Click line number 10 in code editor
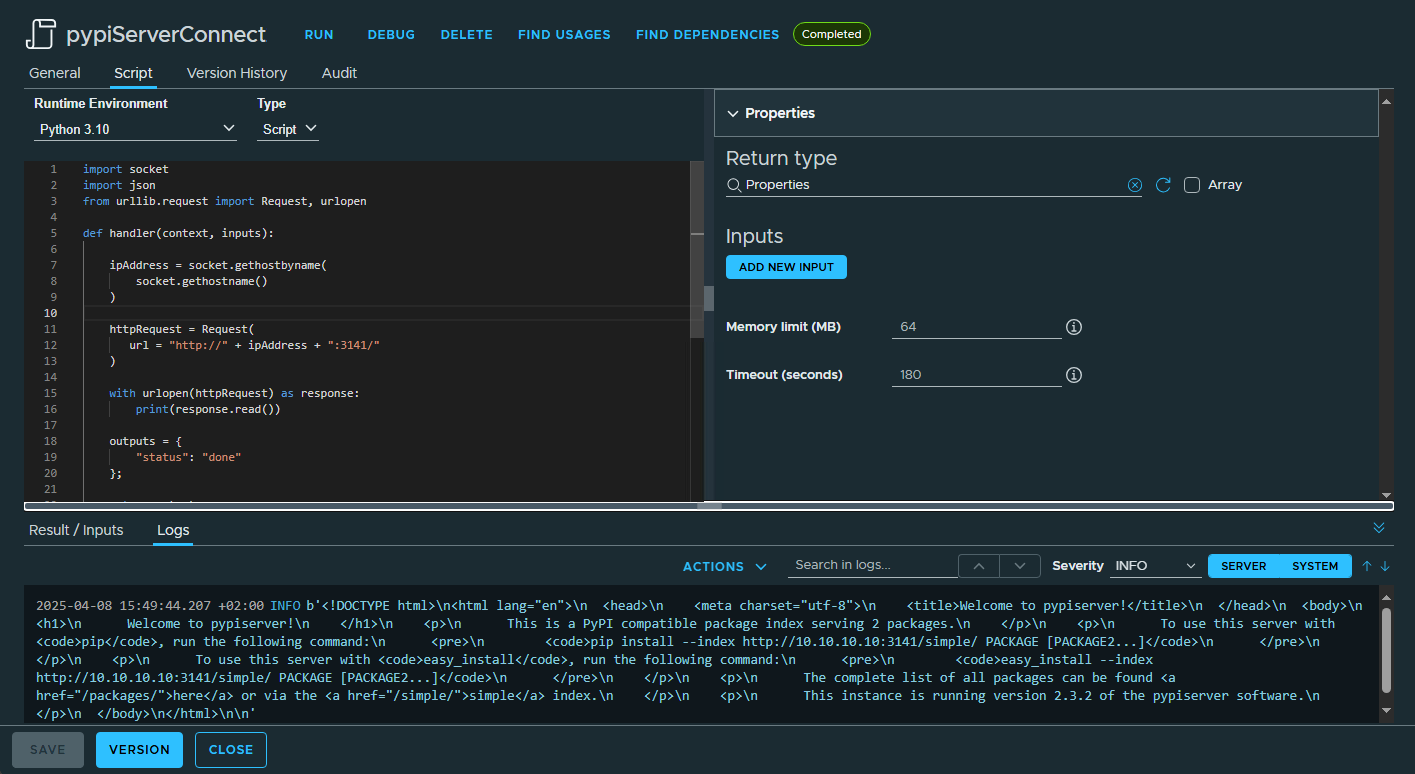 click(x=50, y=313)
